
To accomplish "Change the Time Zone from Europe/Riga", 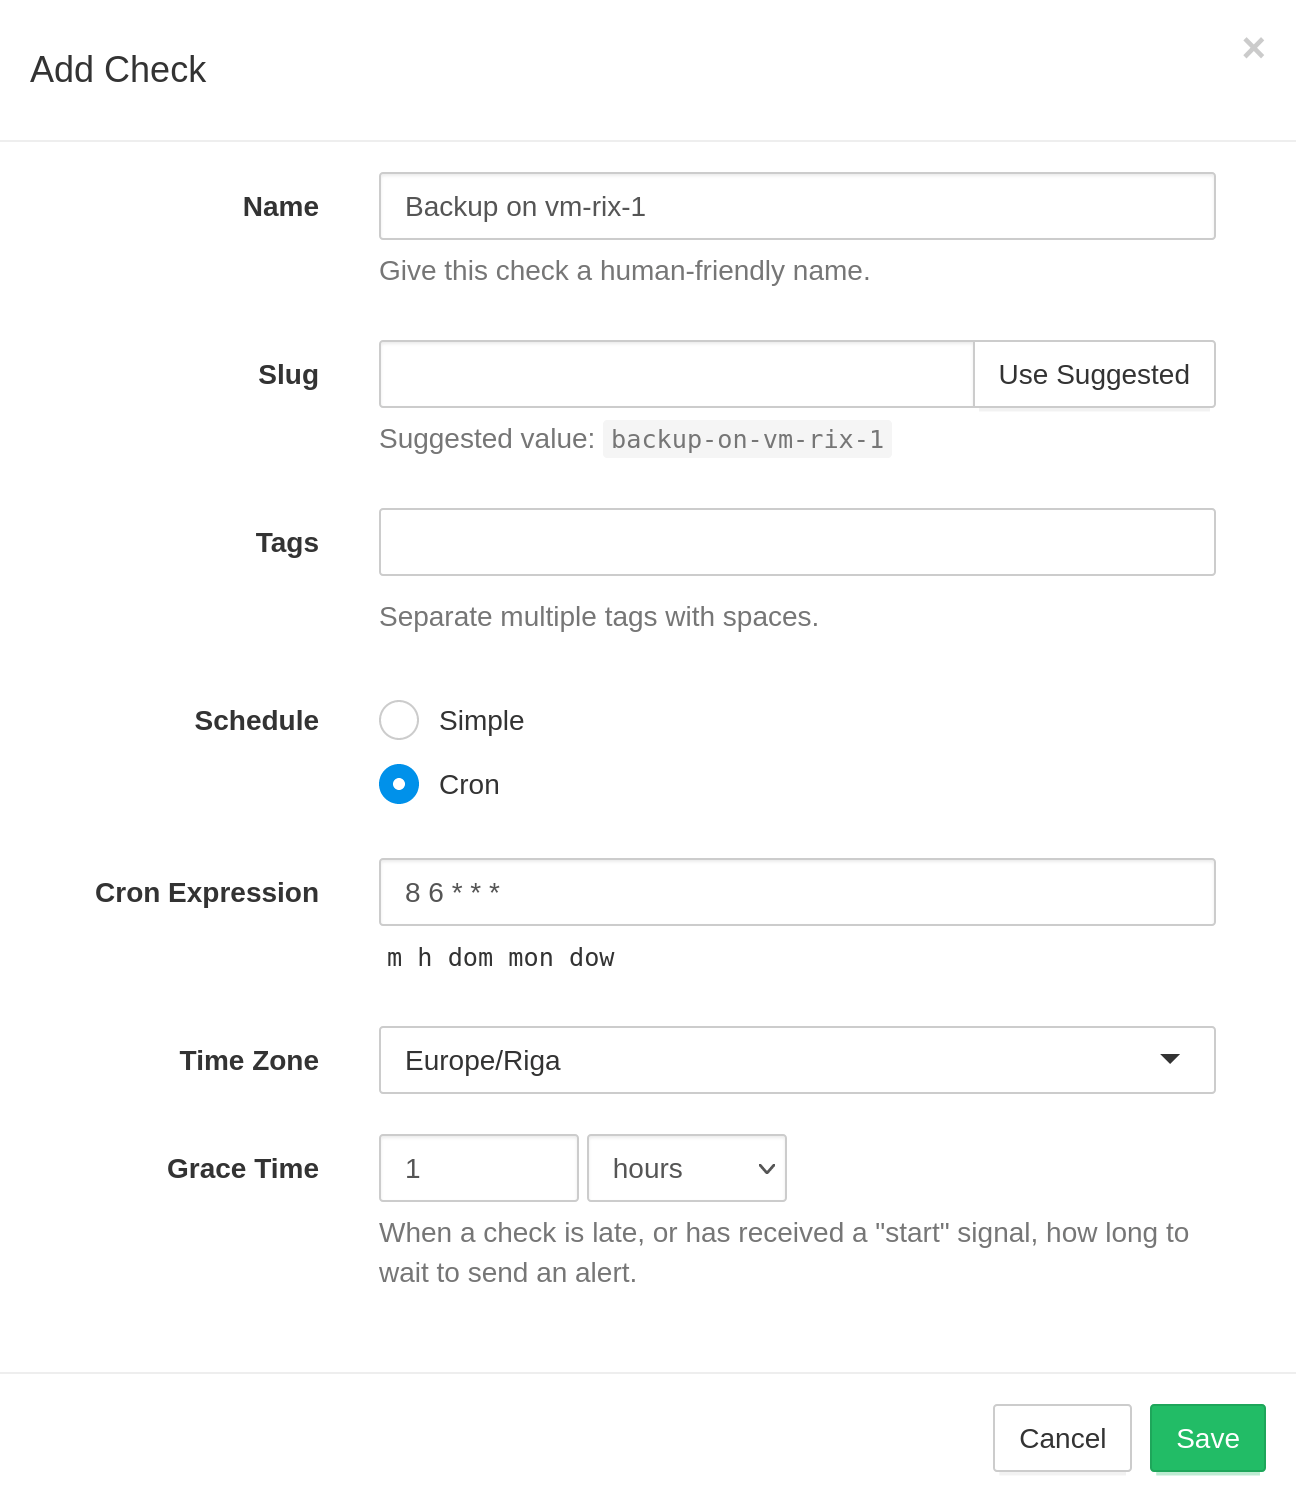I will (797, 1060).
